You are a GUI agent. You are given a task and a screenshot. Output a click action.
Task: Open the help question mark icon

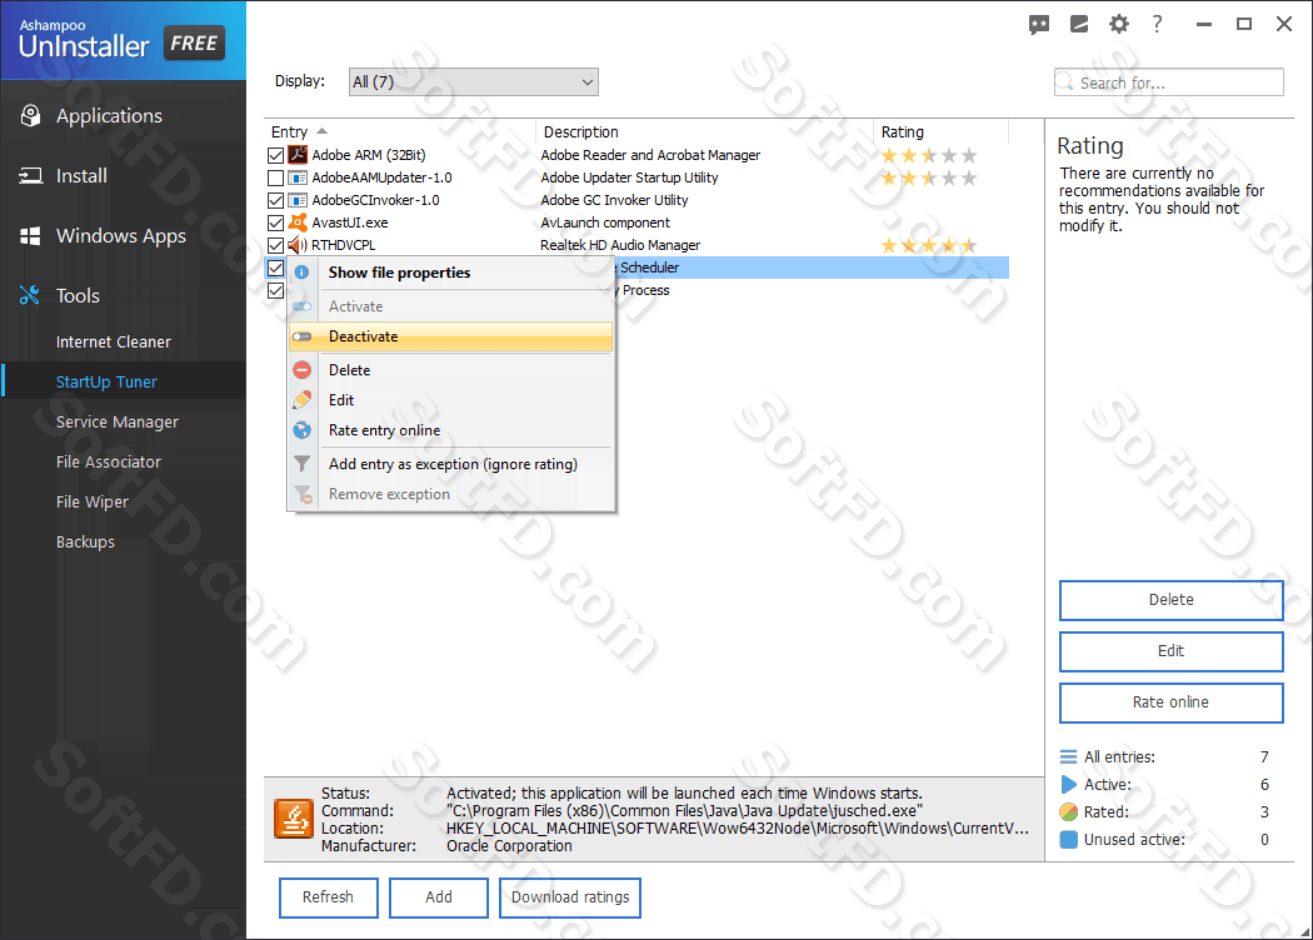pos(1157,24)
